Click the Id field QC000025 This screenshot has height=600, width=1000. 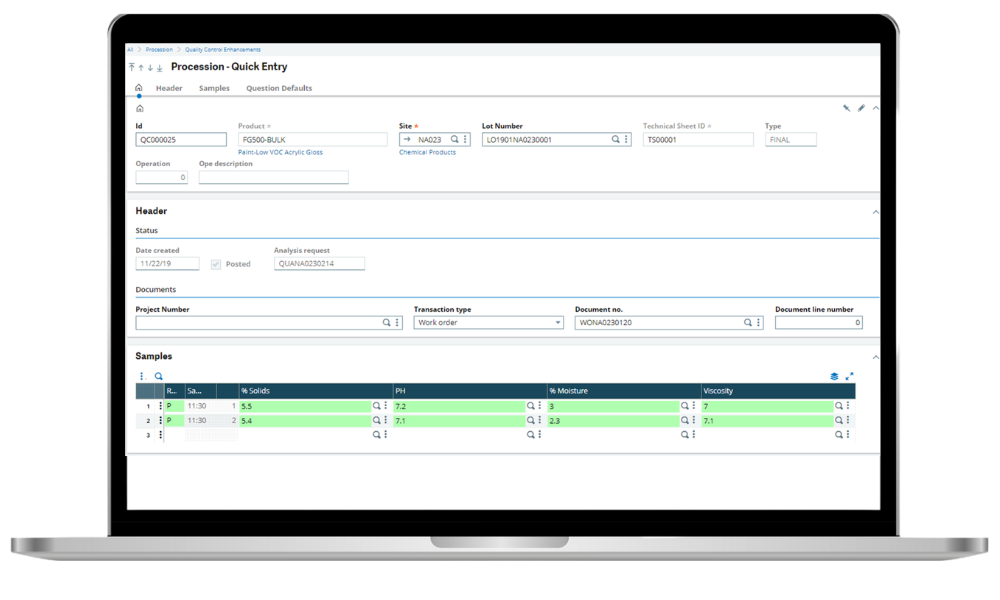[x=181, y=140]
